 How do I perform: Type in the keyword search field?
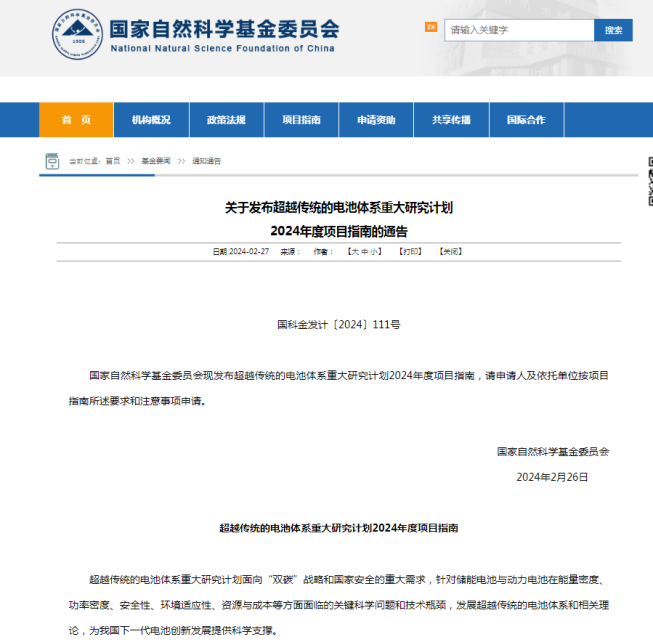517,30
